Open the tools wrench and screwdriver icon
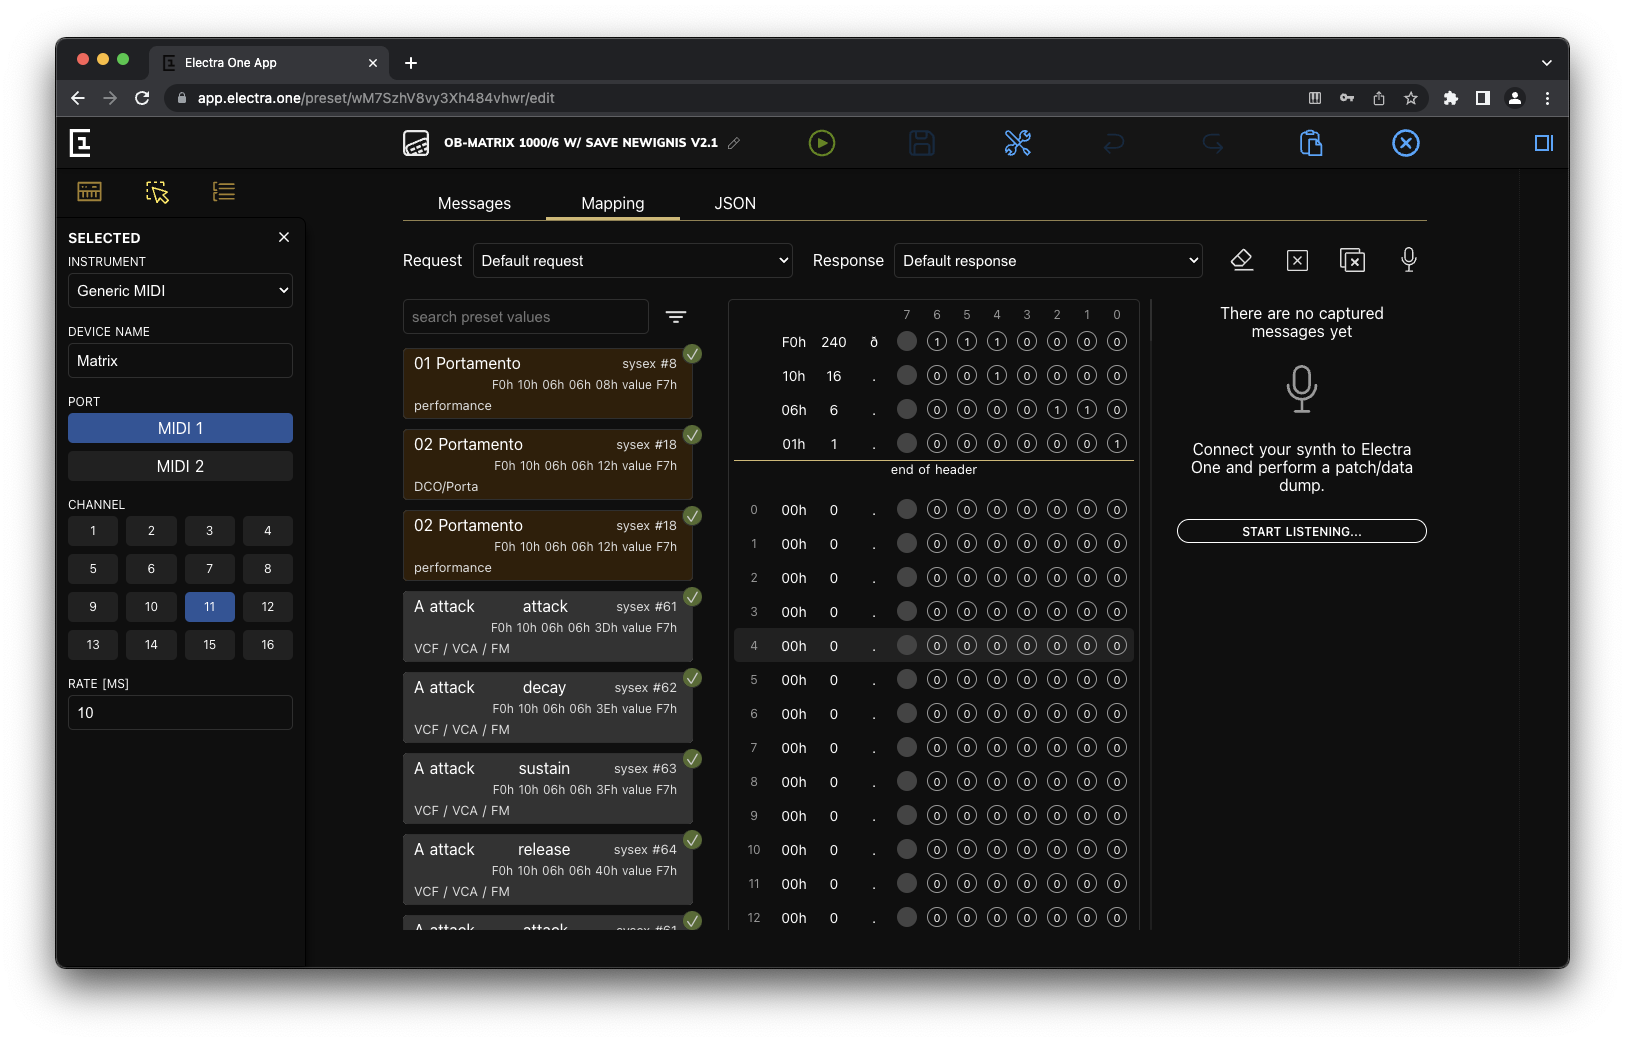Image resolution: width=1625 pixels, height=1042 pixels. [1017, 143]
